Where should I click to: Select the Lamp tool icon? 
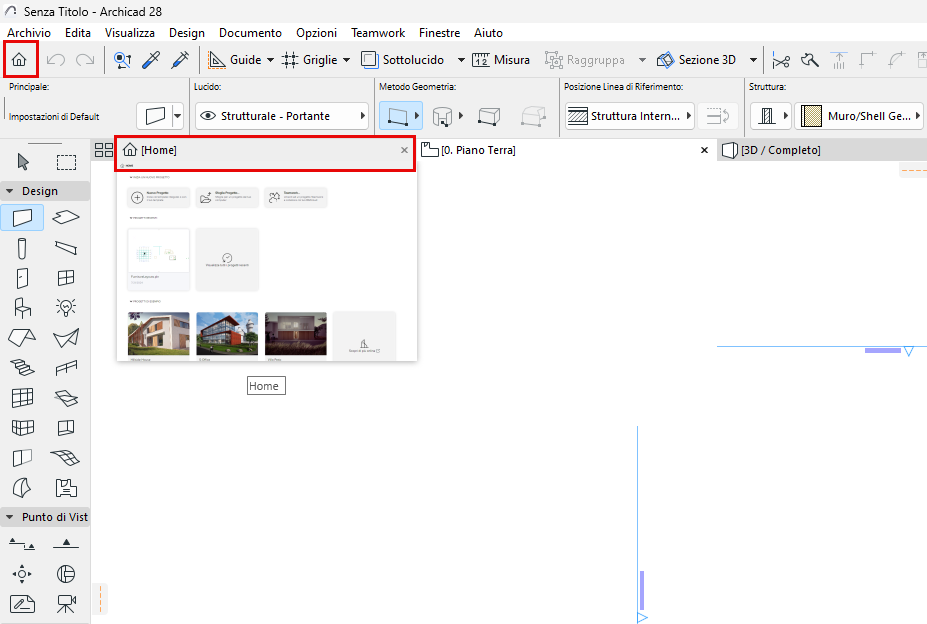(66, 308)
